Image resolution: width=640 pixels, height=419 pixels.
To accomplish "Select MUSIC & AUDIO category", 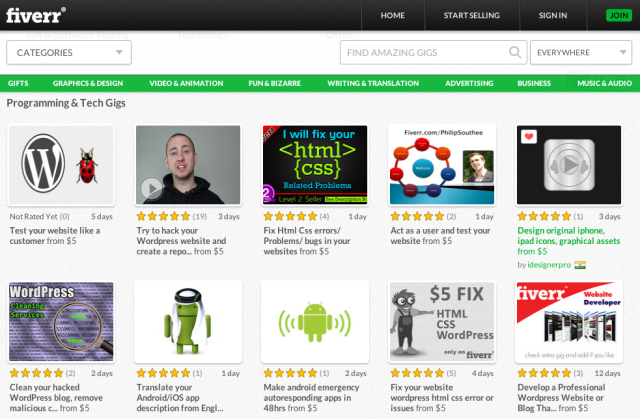I will pyautogui.click(x=604, y=83).
